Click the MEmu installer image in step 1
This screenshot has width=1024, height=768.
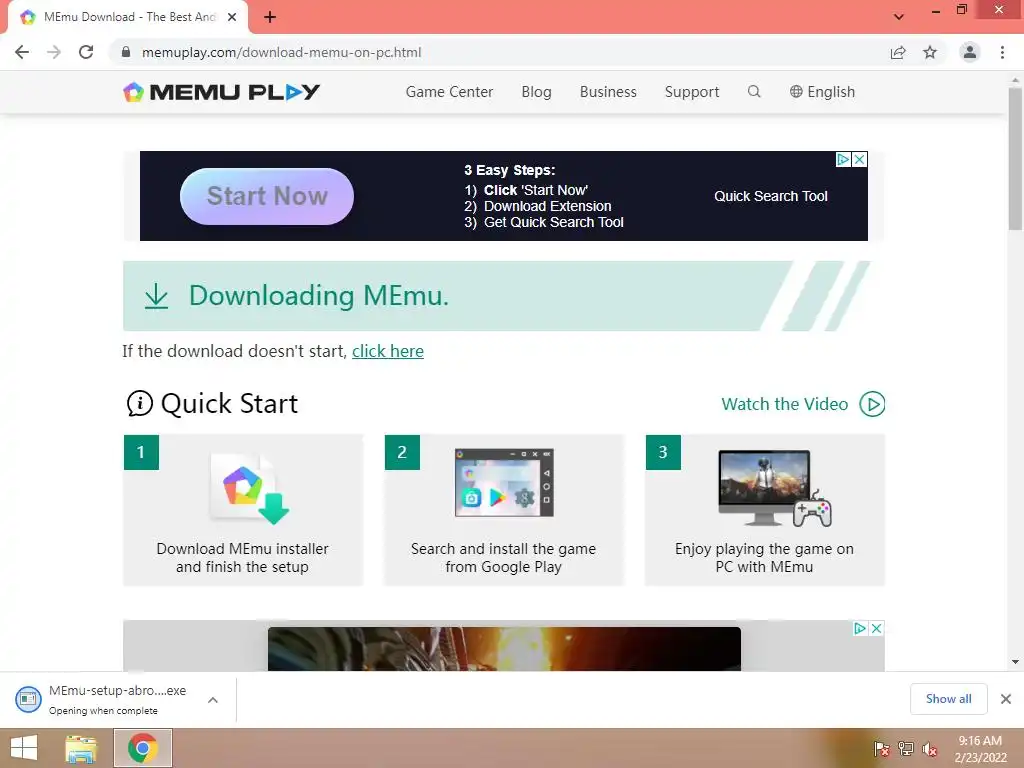249,488
